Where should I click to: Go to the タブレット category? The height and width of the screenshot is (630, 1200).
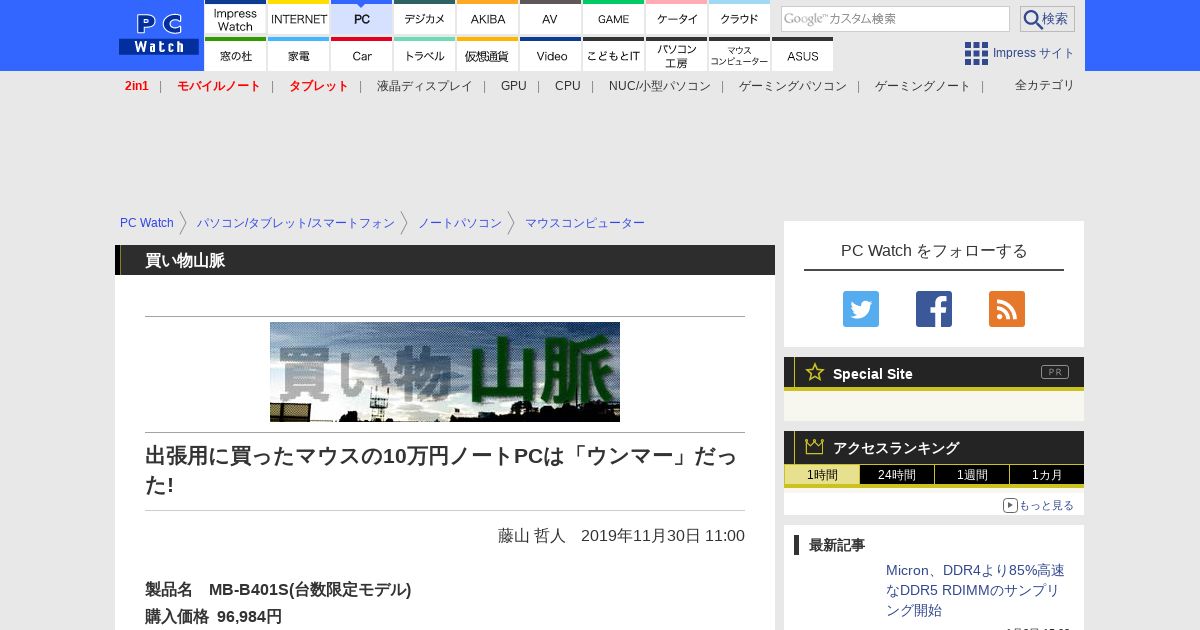(x=319, y=86)
